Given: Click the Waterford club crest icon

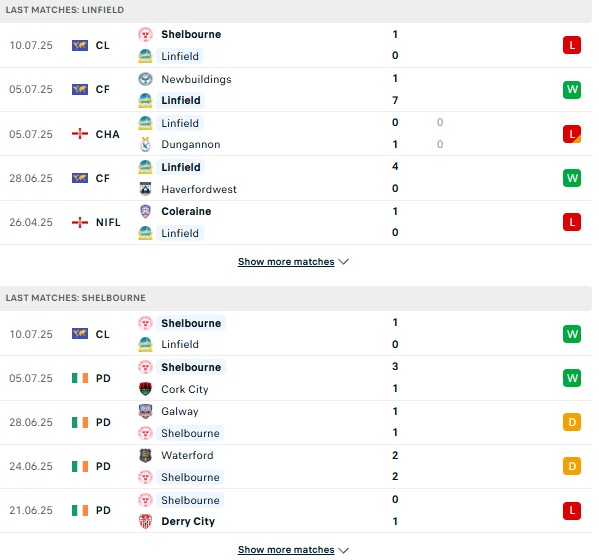Looking at the screenshot, I should (145, 455).
